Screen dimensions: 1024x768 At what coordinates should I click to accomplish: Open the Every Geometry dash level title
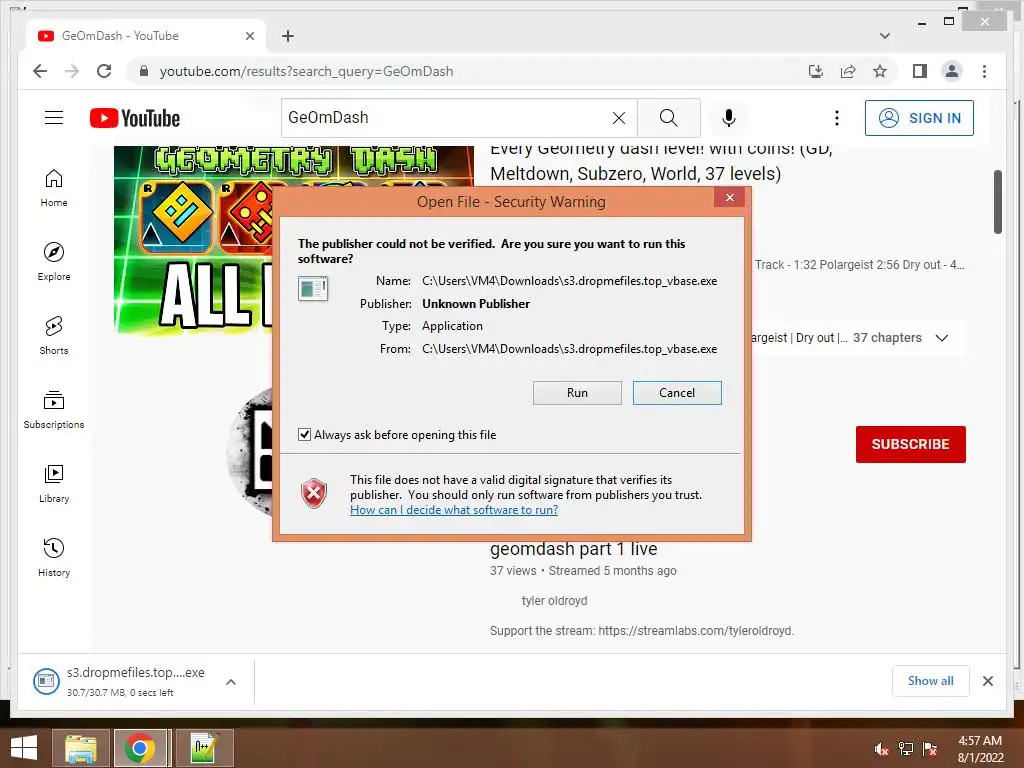[661, 161]
